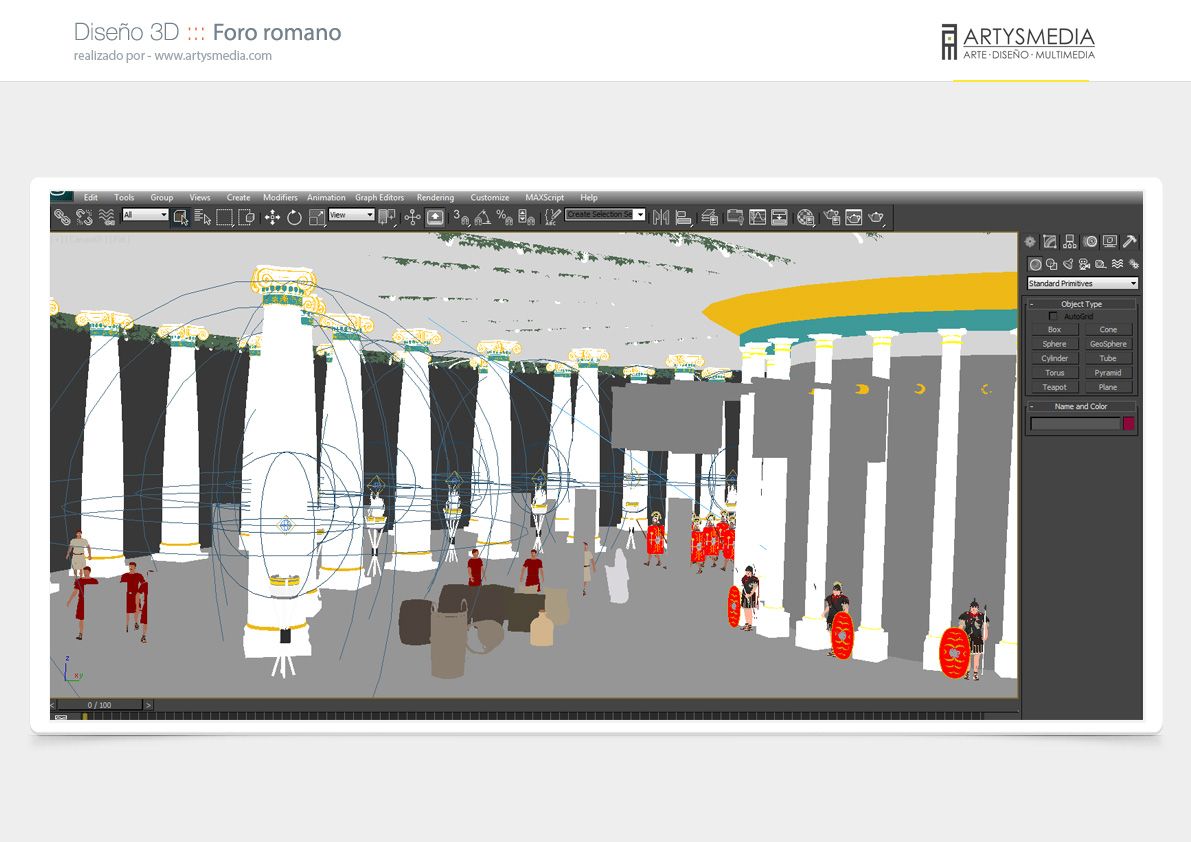Open the Utilities hammer panel

(1129, 241)
